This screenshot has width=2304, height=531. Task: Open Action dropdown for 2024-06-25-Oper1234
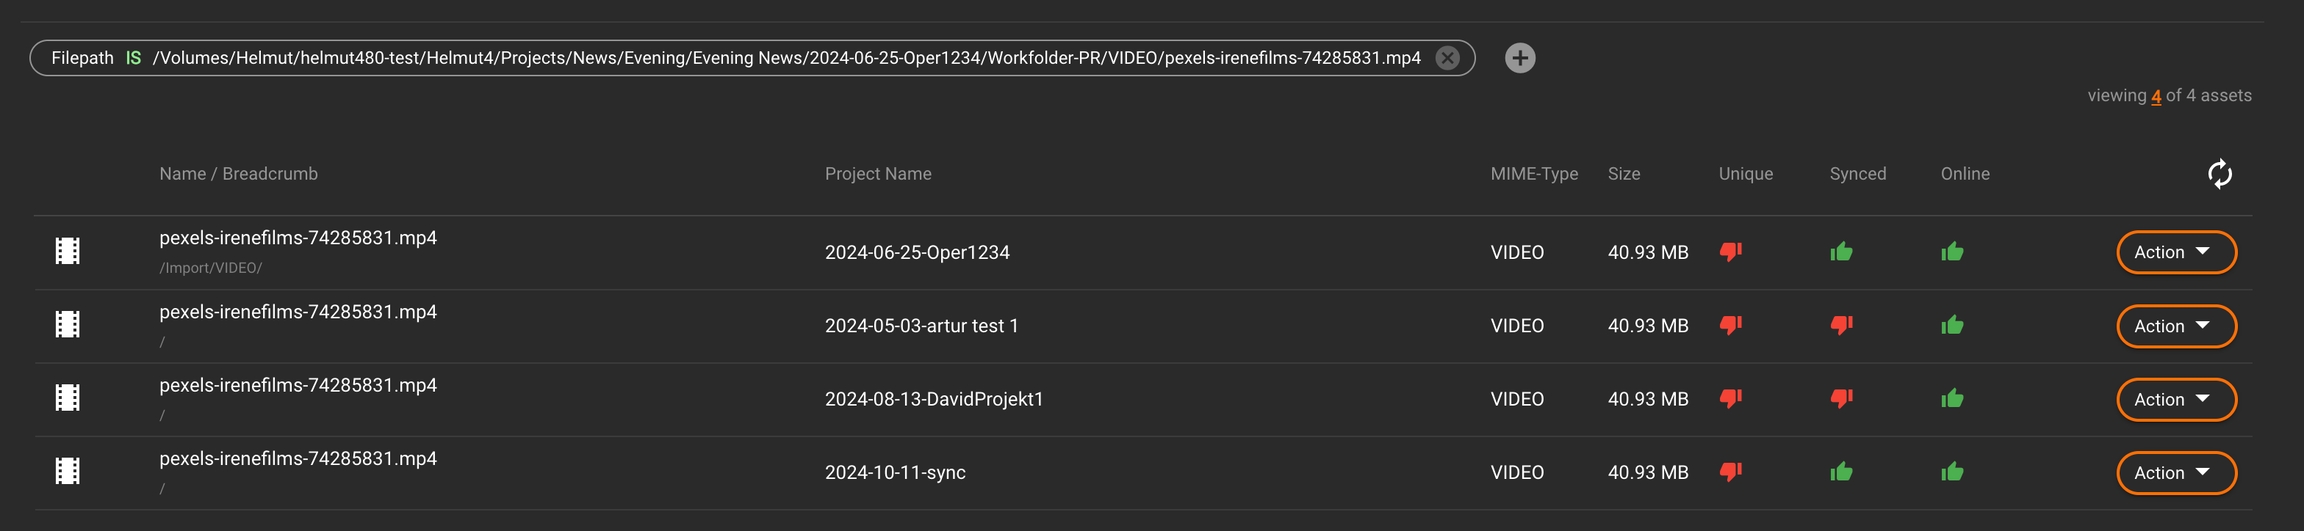2176,252
